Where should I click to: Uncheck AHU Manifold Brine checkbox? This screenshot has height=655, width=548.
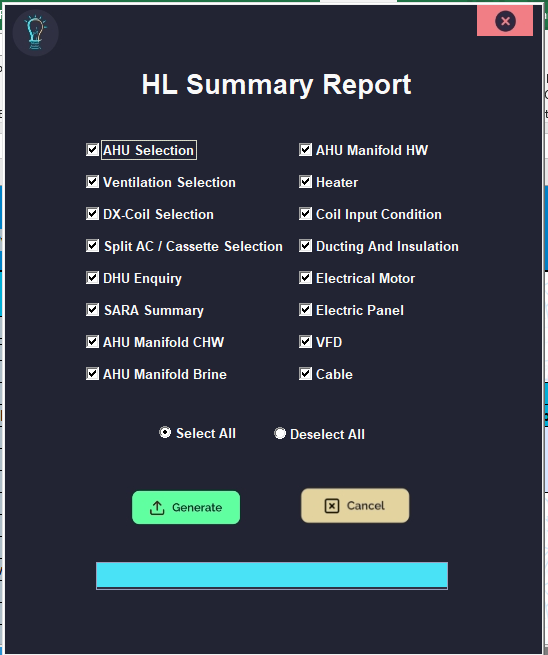(92, 373)
